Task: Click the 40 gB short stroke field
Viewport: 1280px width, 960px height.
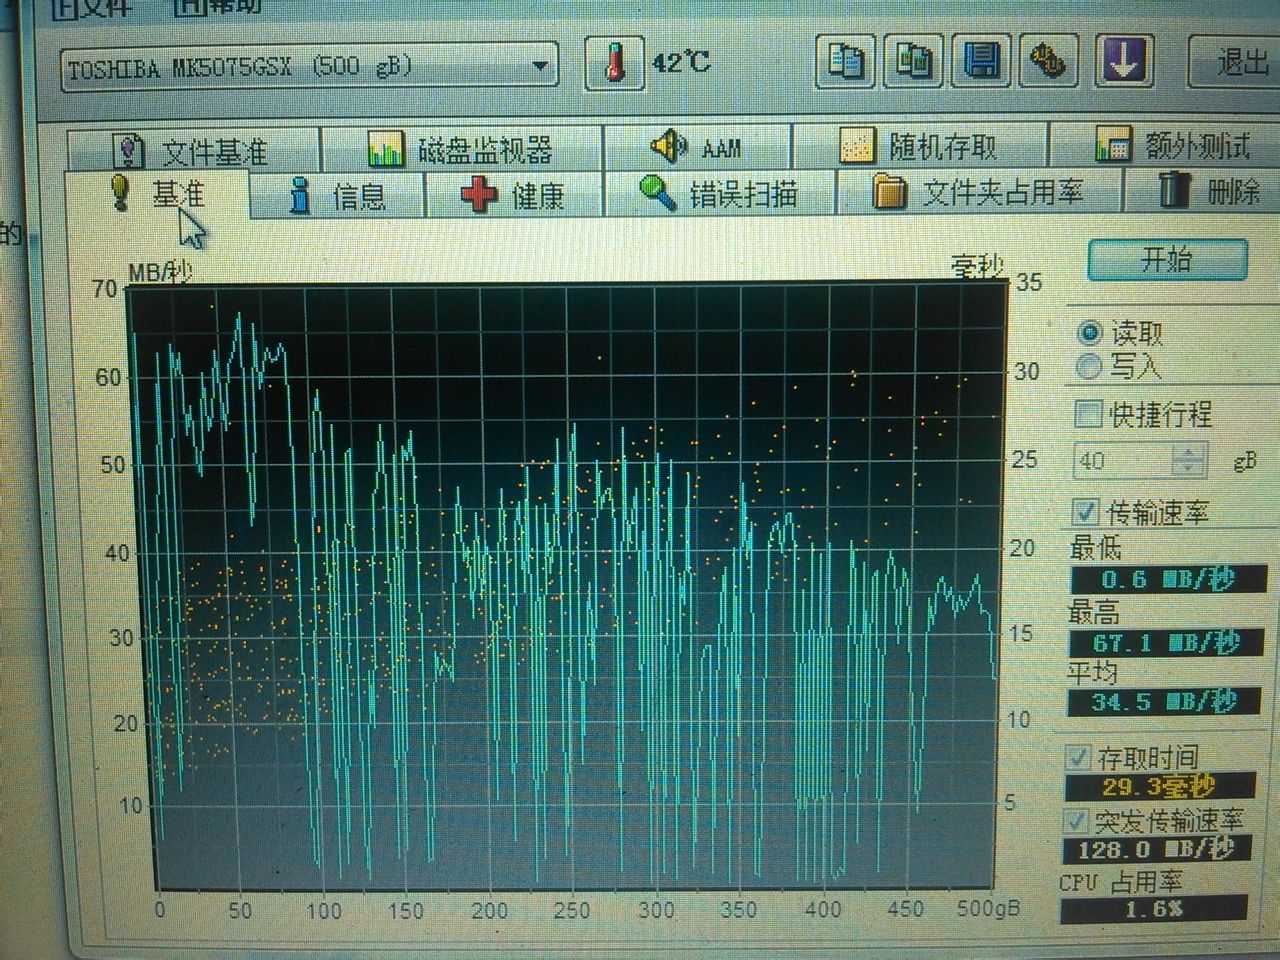Action: [x=1121, y=460]
